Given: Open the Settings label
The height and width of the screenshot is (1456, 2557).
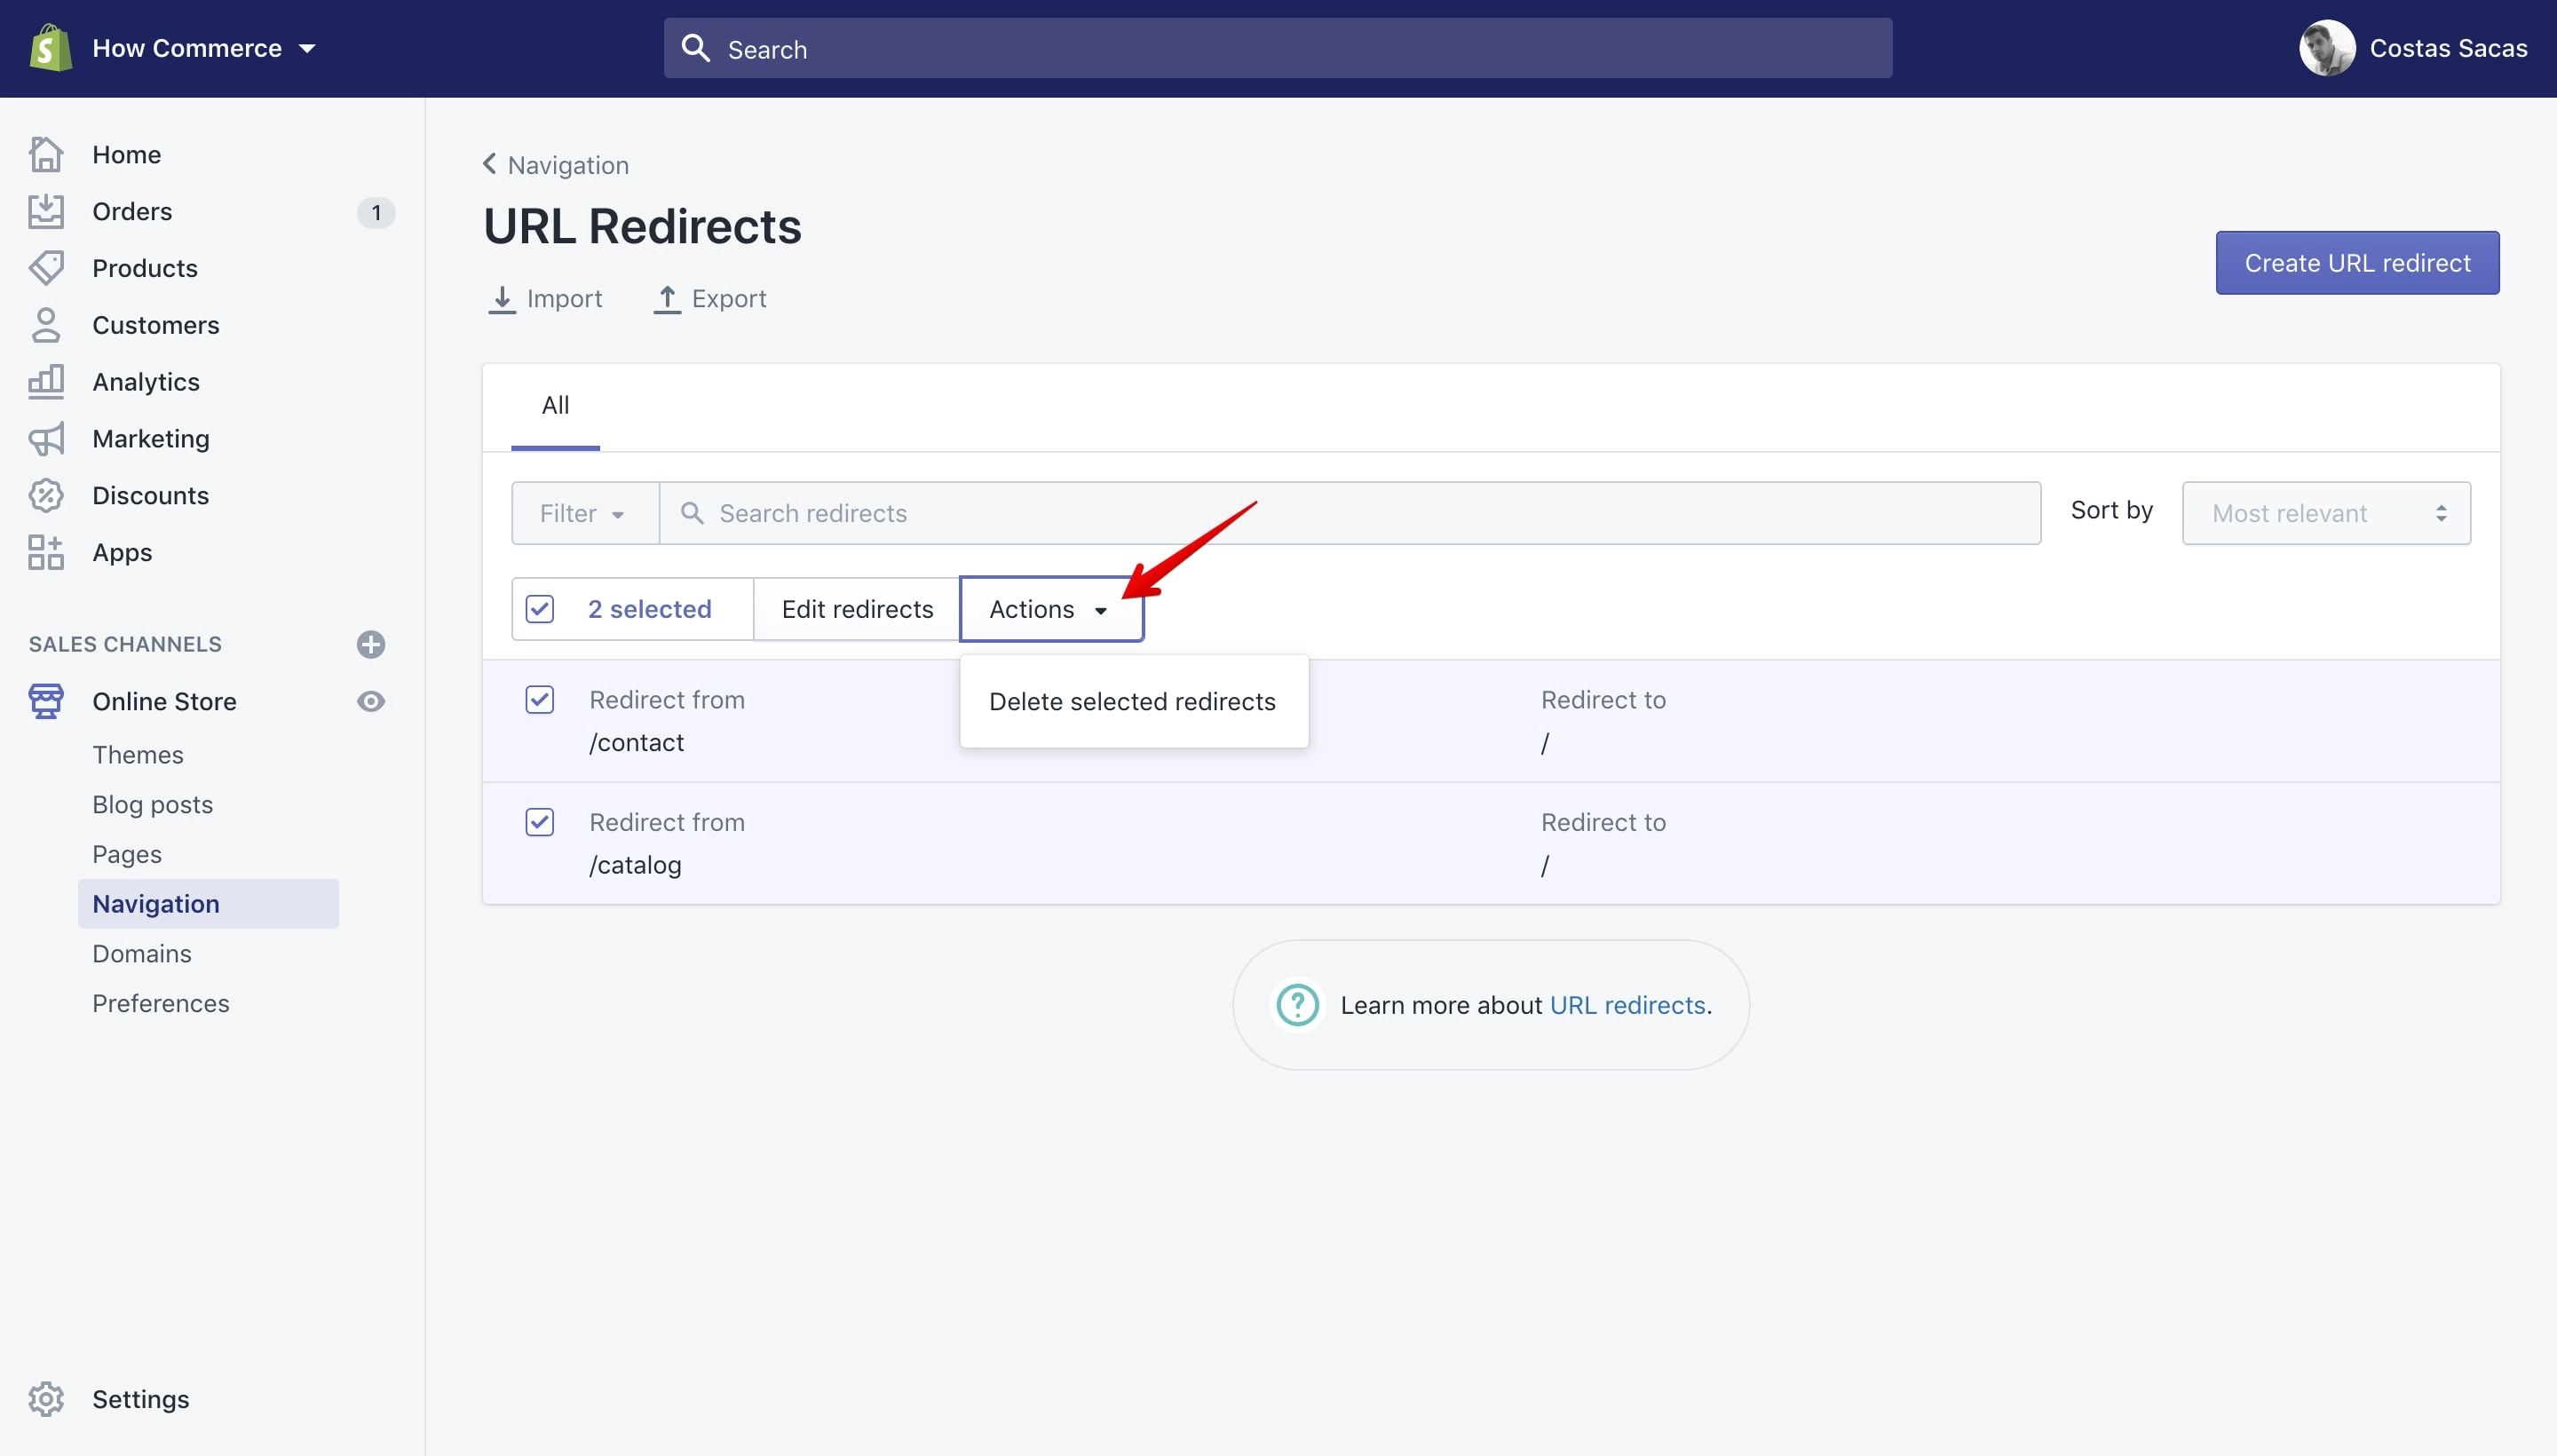Looking at the screenshot, I should point(141,1399).
